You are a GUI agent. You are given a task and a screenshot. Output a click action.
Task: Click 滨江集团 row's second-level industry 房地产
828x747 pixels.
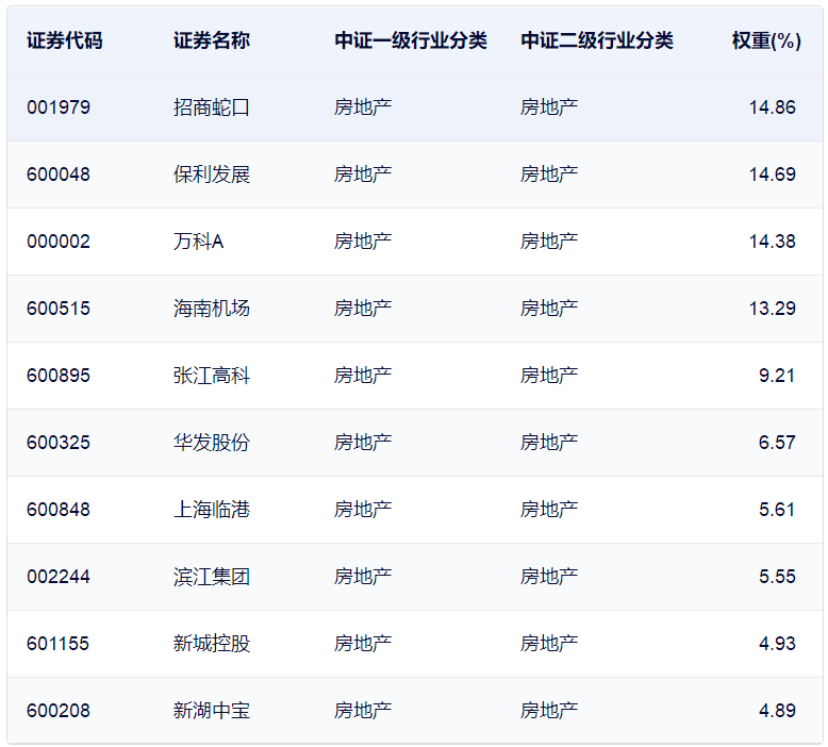549,576
